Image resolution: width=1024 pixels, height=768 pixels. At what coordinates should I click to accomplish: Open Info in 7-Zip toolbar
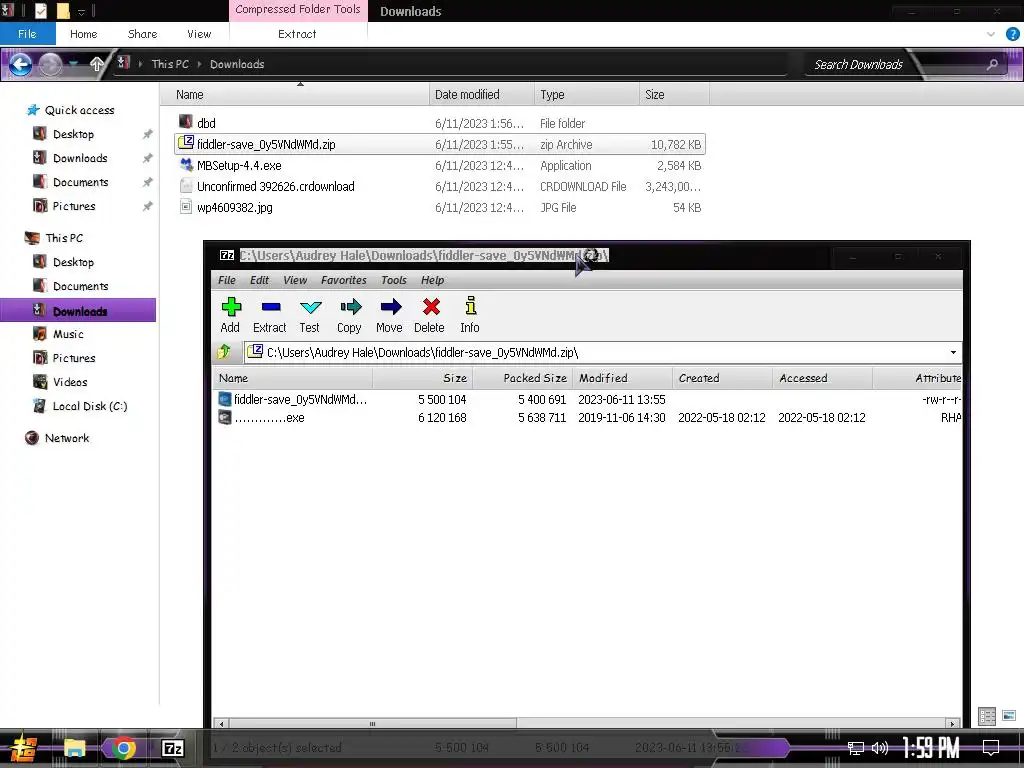point(470,315)
